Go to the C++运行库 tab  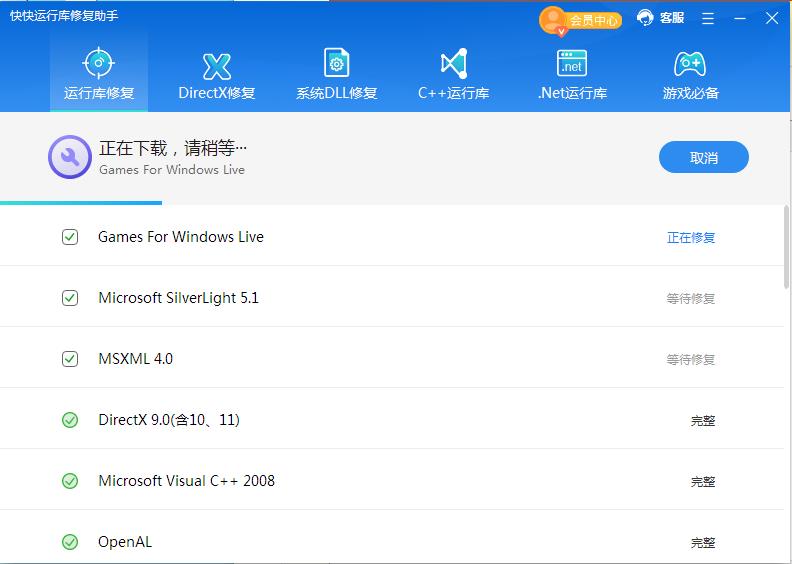tap(454, 73)
